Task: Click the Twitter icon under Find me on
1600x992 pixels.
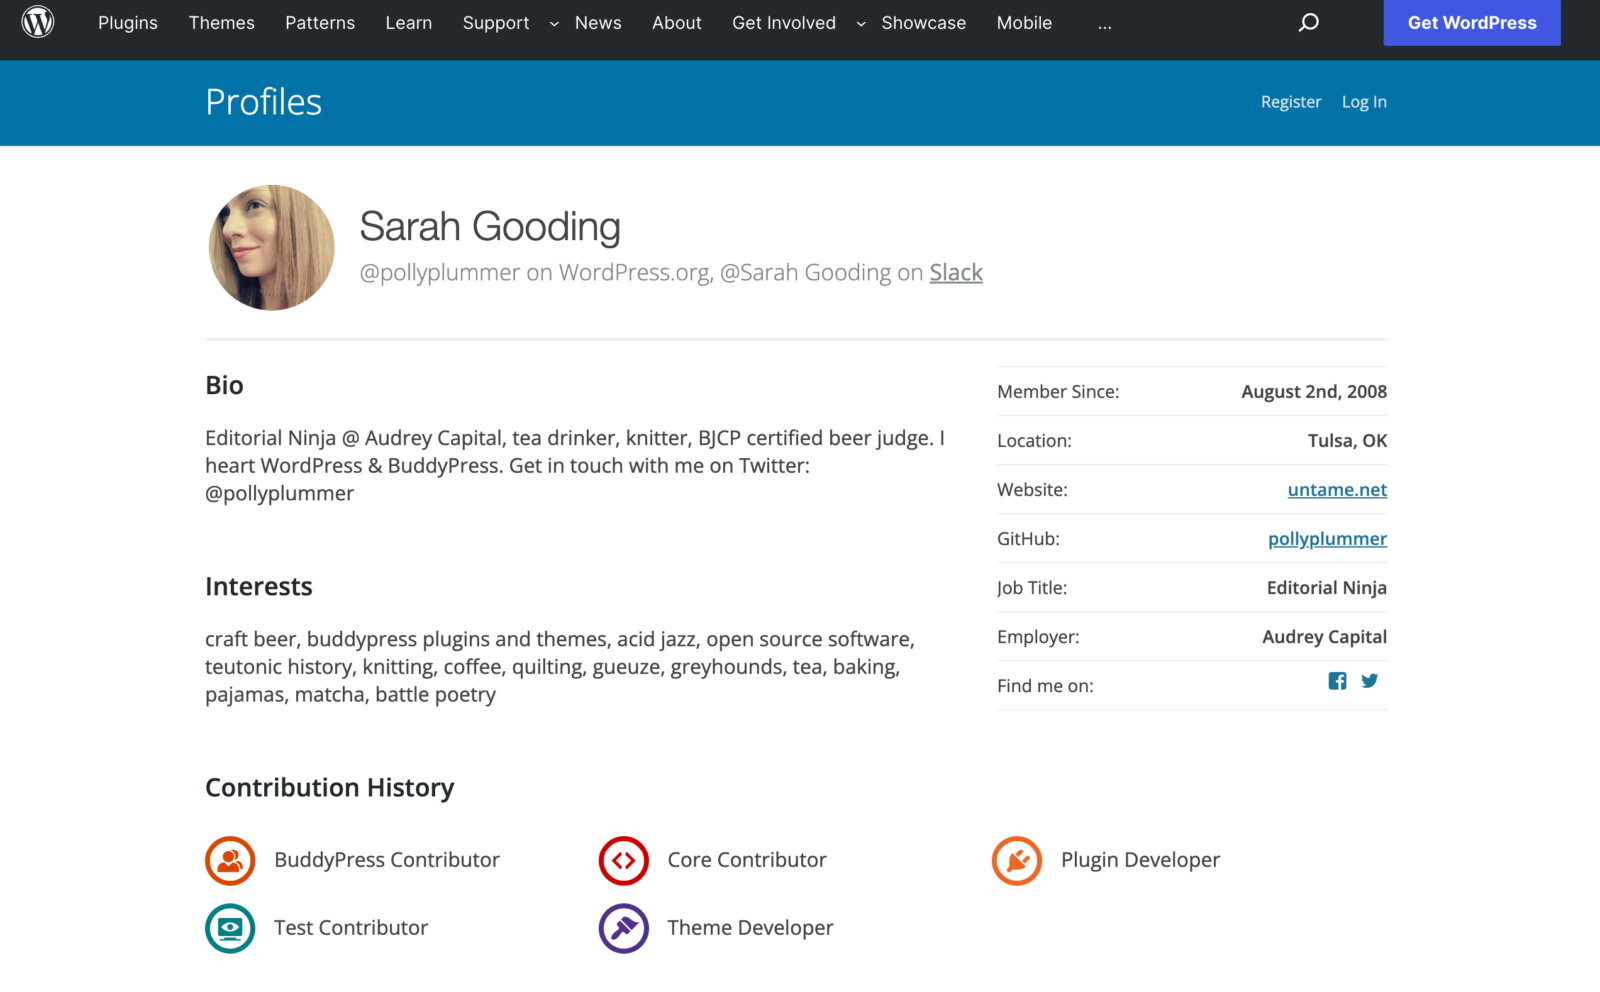Action: tap(1370, 681)
